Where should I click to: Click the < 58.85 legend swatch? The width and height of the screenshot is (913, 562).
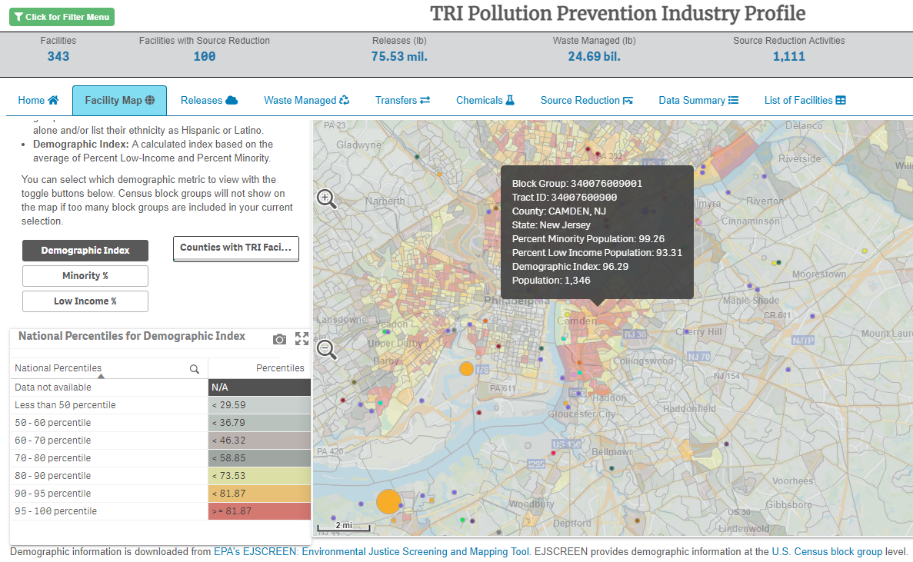click(x=260, y=458)
